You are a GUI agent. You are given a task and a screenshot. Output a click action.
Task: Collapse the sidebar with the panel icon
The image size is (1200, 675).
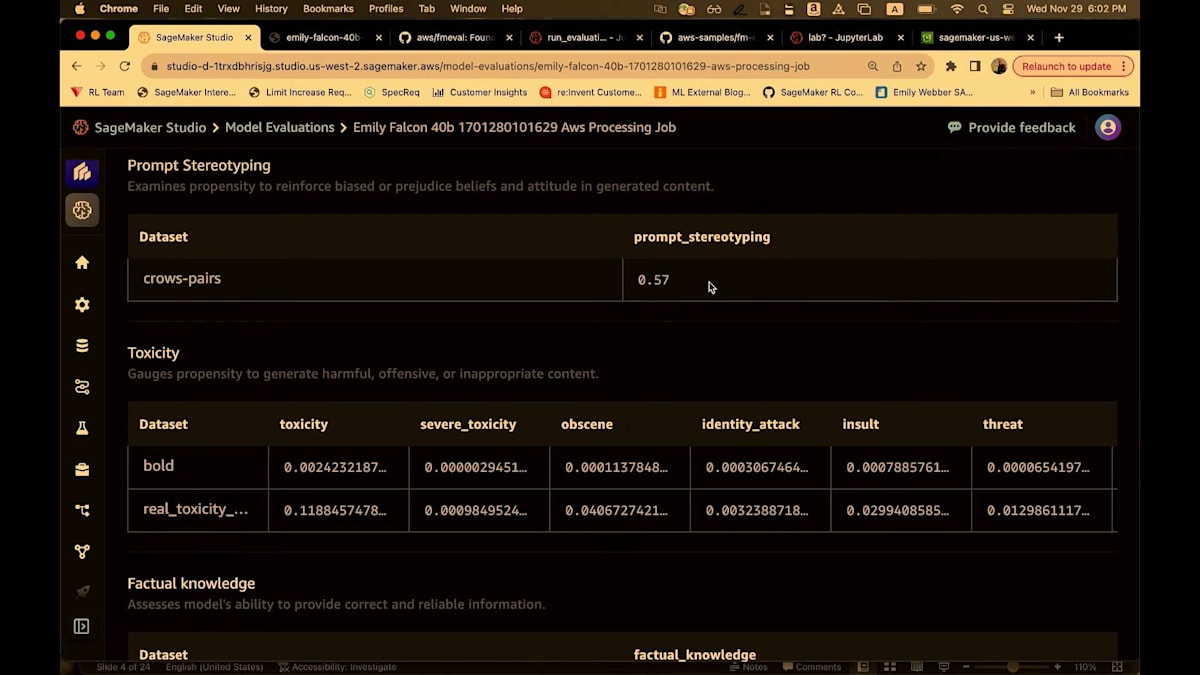coord(82,627)
